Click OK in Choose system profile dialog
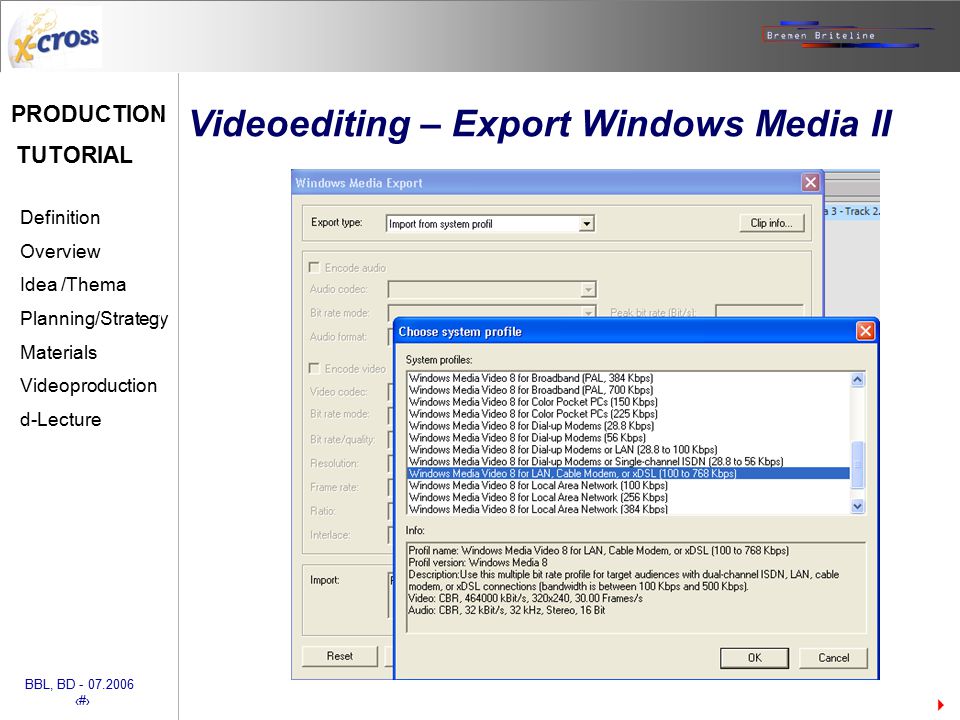Screen dimensions: 960x720 [754, 658]
